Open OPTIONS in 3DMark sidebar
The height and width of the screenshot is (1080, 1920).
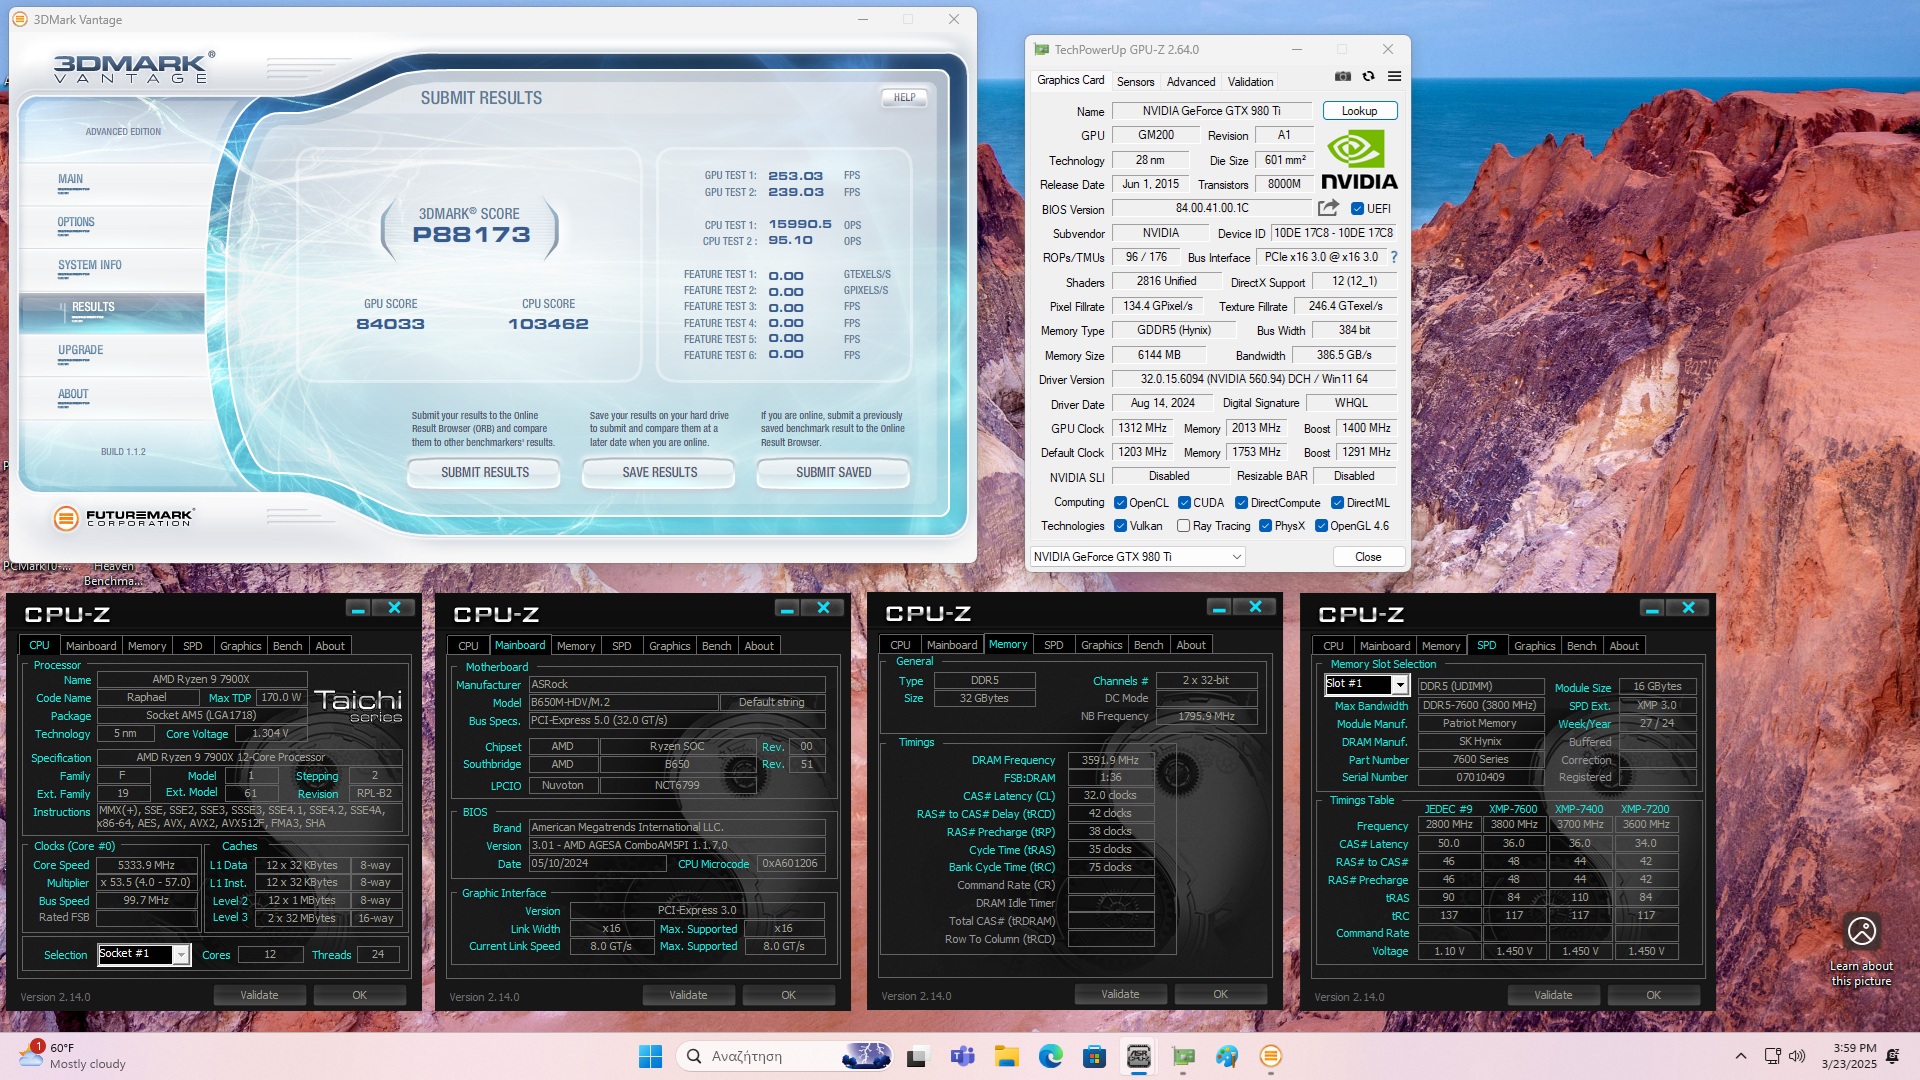pos(76,222)
